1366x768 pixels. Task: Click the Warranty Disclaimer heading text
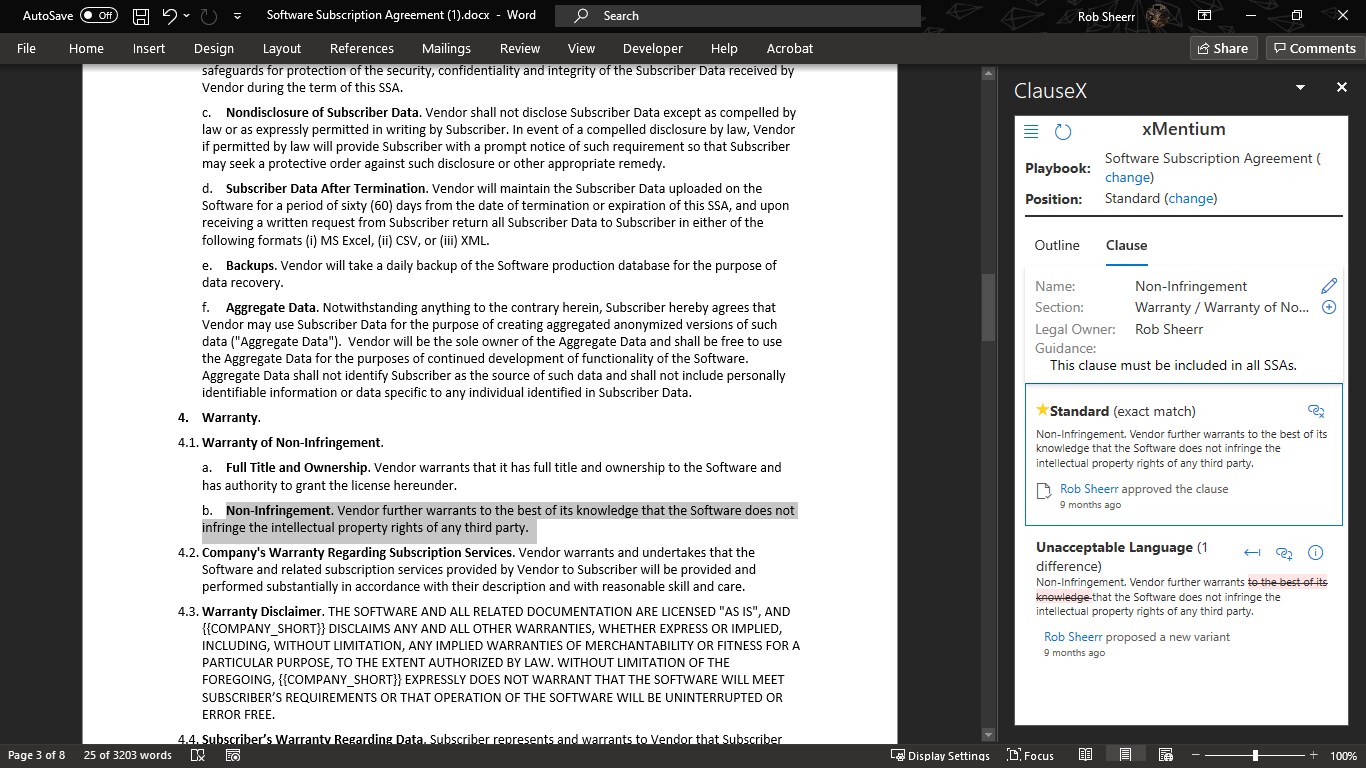(262, 611)
